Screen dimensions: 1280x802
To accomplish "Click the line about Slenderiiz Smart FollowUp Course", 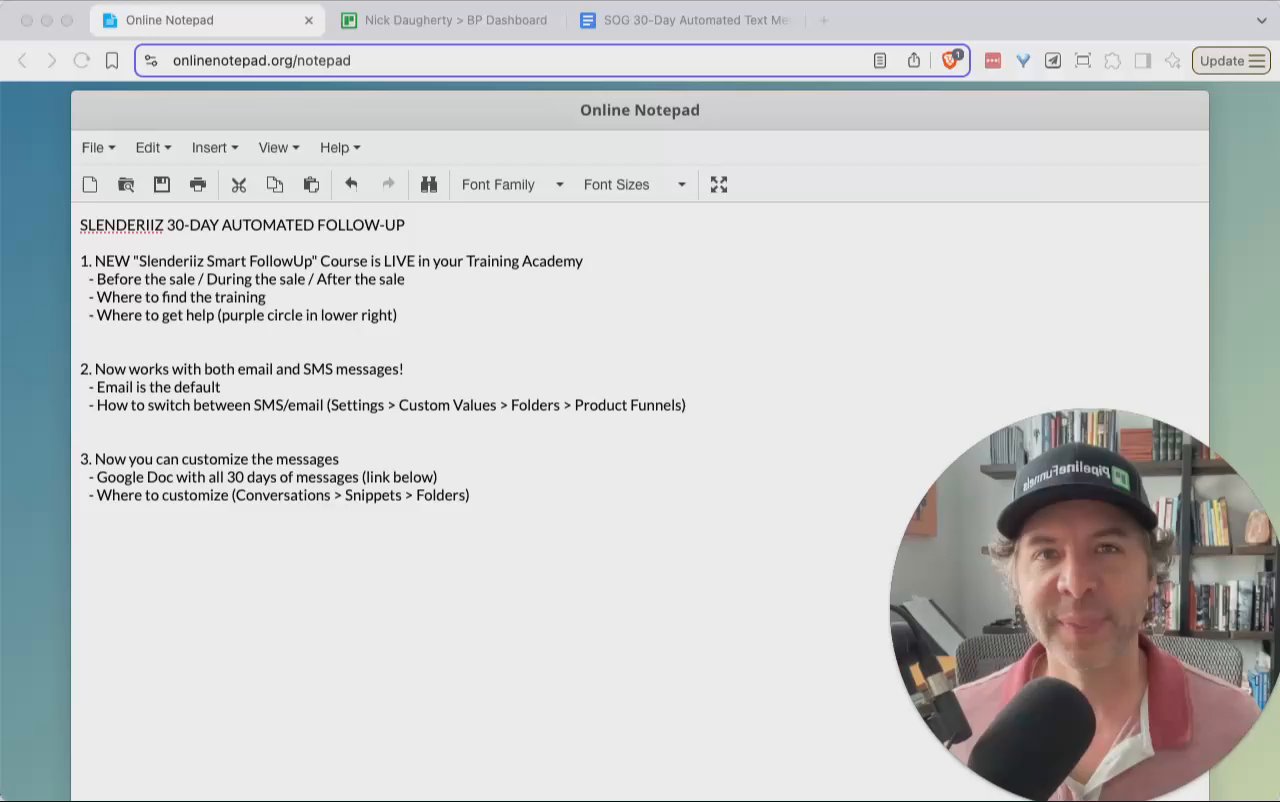I will pyautogui.click(x=331, y=261).
